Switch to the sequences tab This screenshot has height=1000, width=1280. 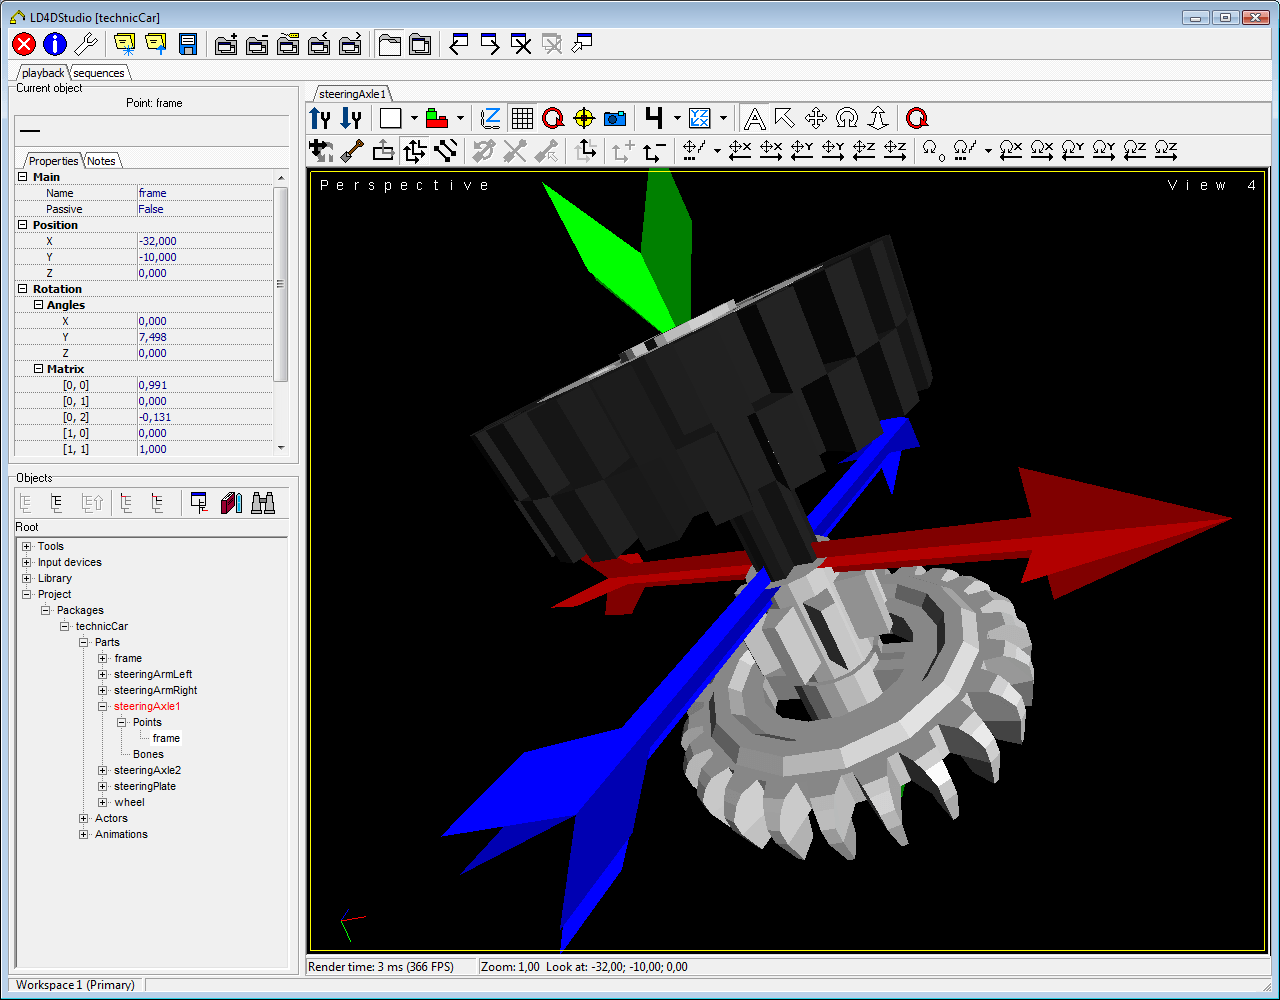[99, 73]
